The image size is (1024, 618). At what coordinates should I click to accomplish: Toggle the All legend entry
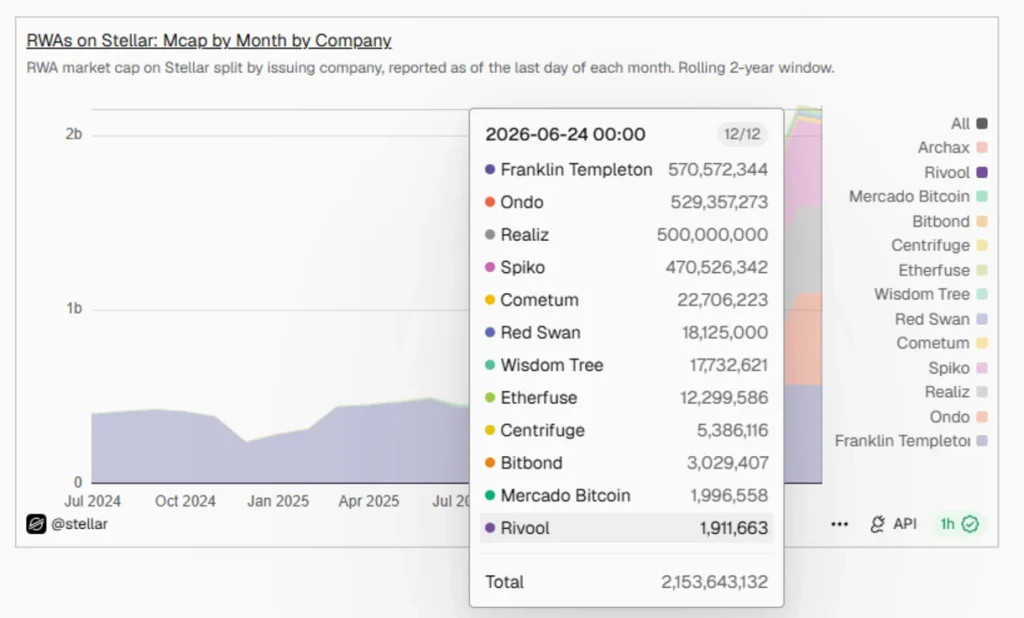pos(968,123)
